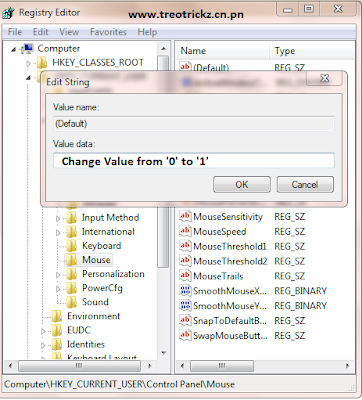Open the Help menu
This screenshot has height=400, width=362.
tap(147, 32)
